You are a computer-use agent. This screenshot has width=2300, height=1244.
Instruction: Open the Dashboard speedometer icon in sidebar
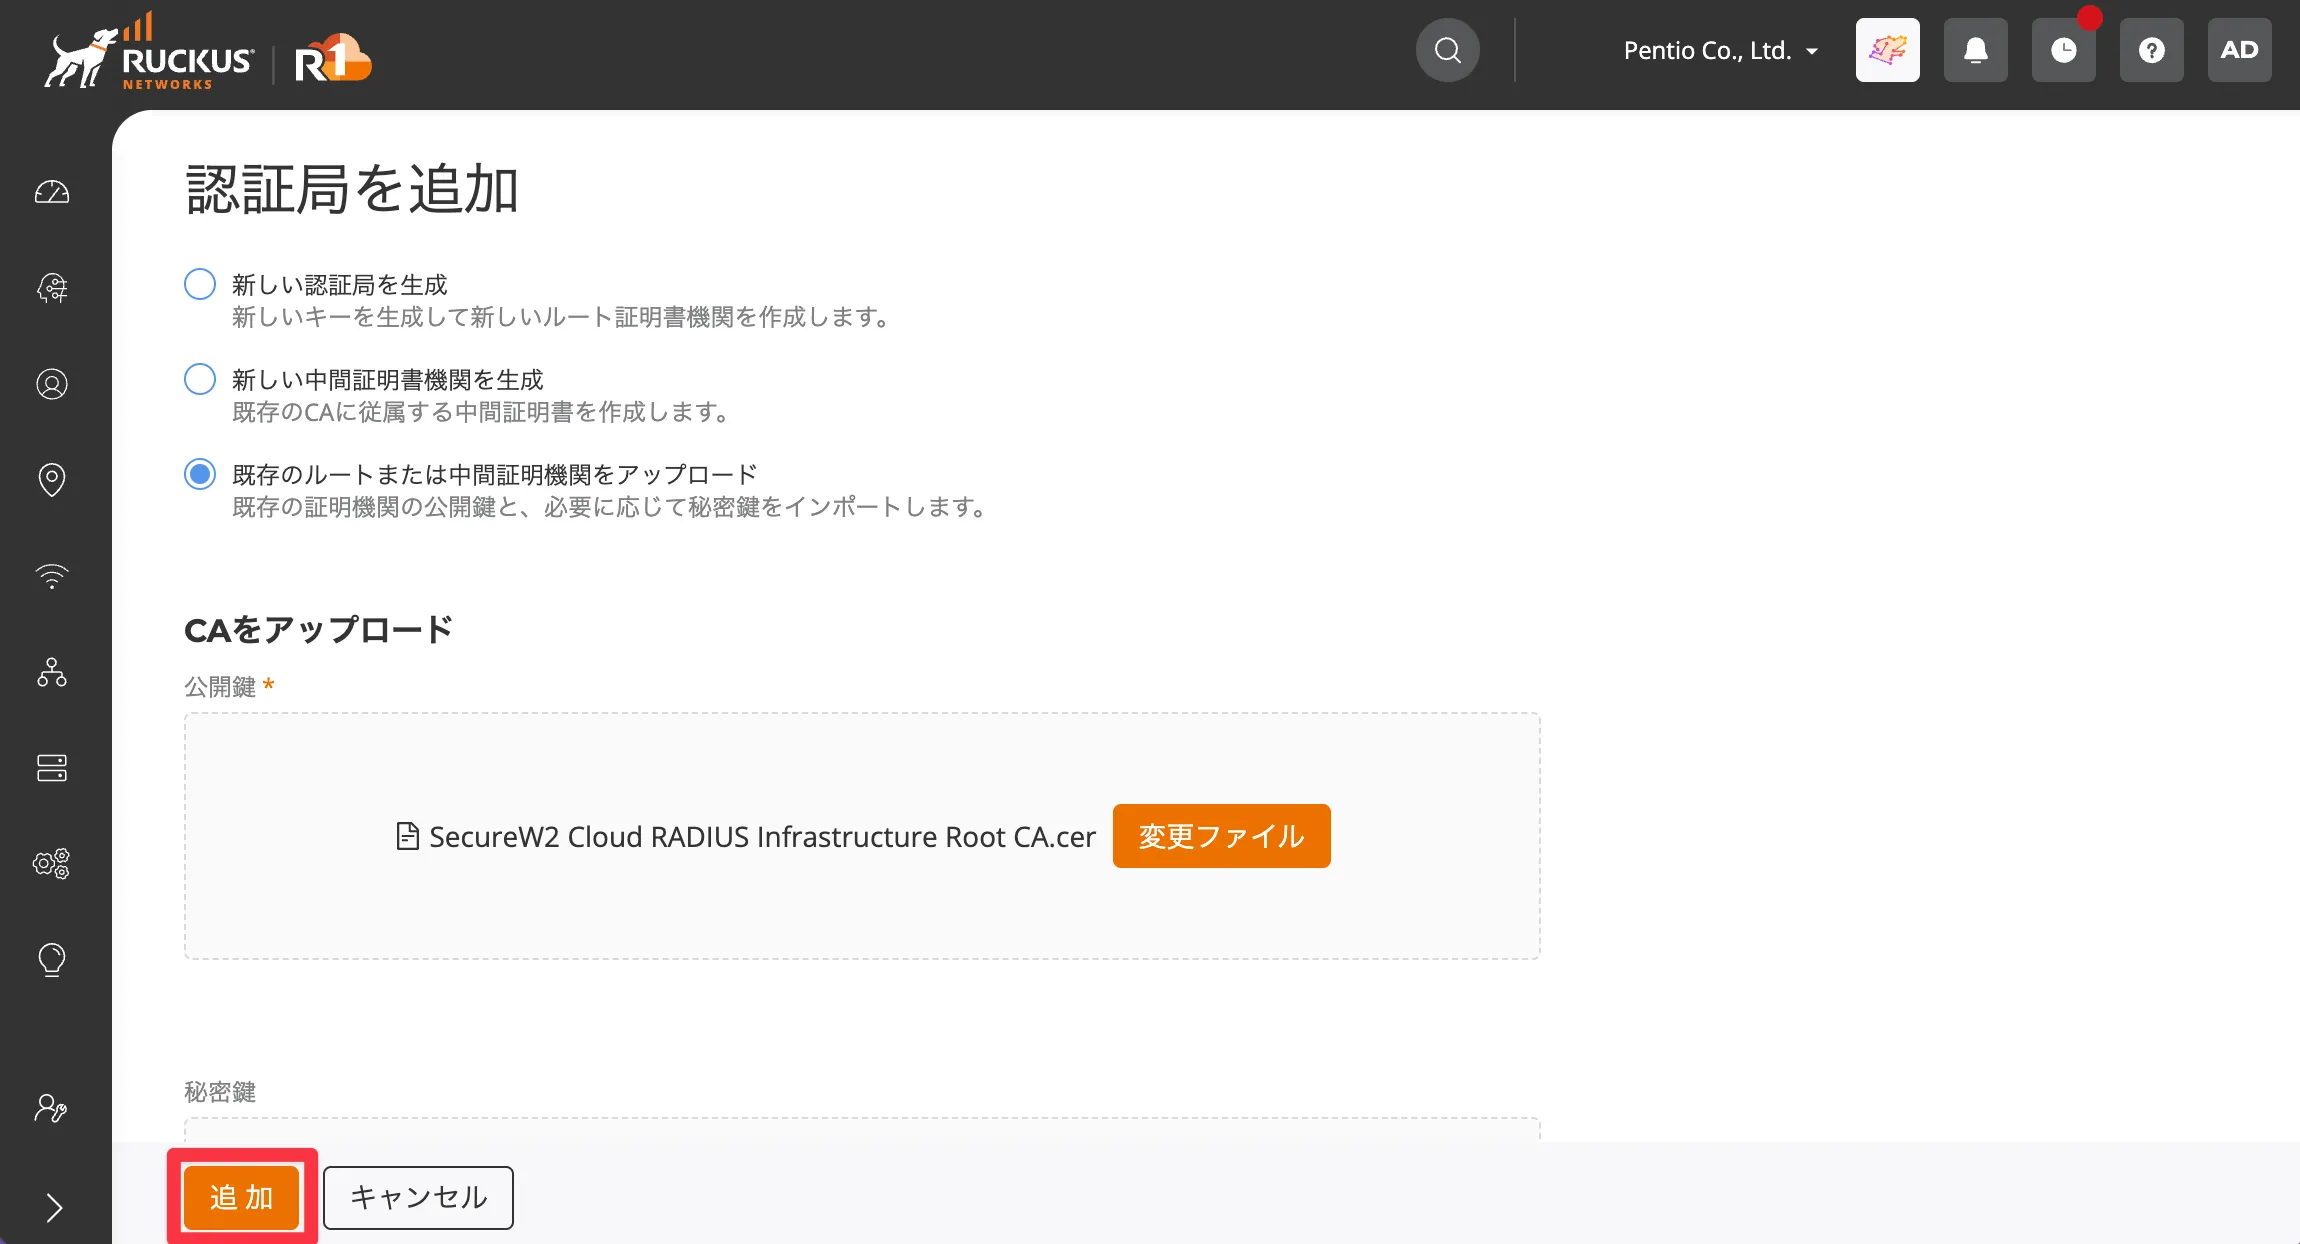(52, 192)
